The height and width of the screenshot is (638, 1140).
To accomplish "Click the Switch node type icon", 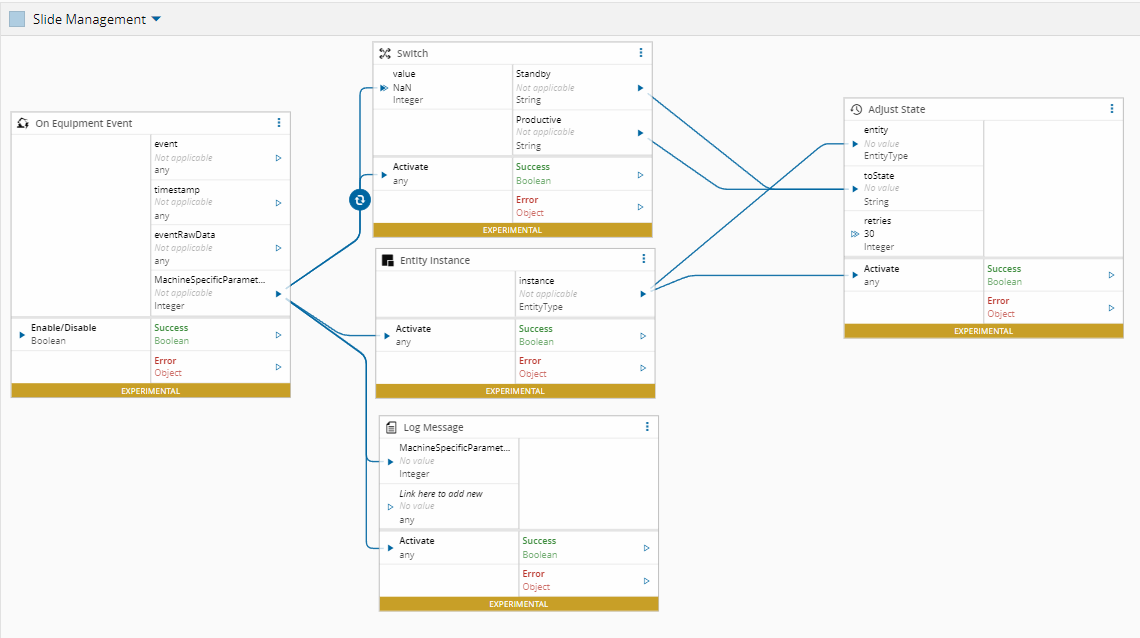I will click(x=385, y=53).
